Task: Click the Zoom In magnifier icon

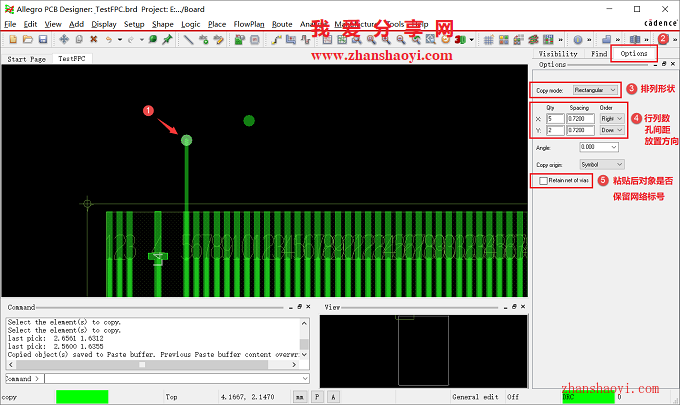Action: [x=386, y=39]
